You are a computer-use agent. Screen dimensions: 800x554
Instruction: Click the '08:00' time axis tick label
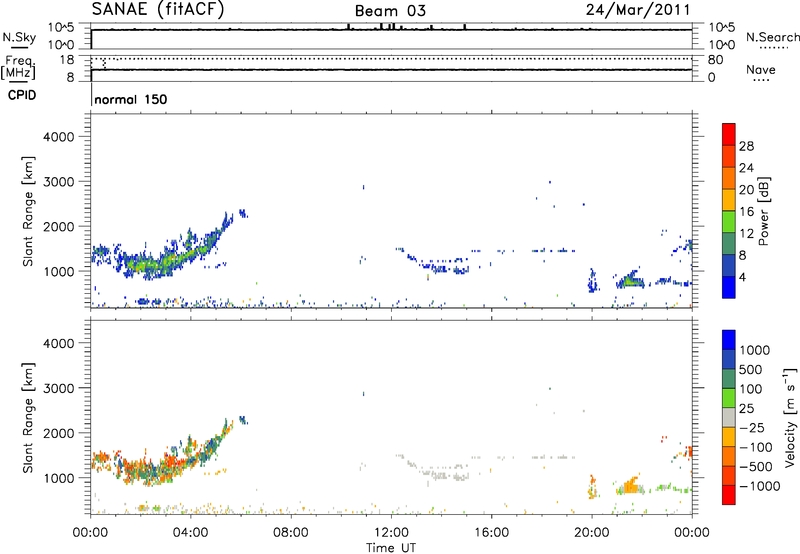290,533
